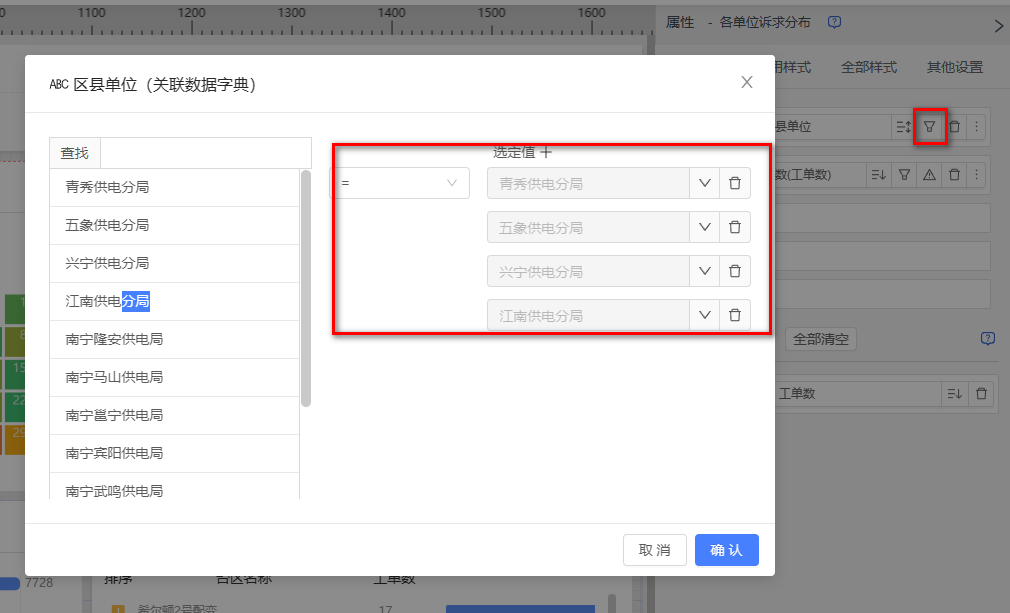Image resolution: width=1010 pixels, height=613 pixels.
Task: Click the 取消 button
Action: coord(655,551)
